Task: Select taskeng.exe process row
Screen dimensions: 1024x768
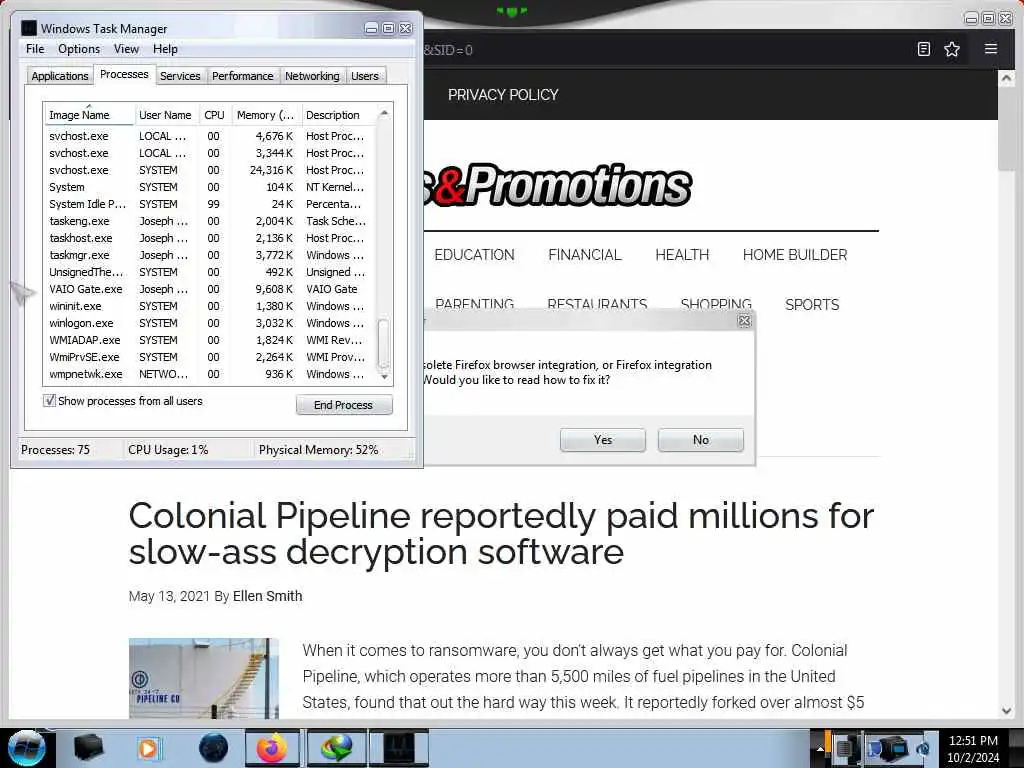Action: pos(209,221)
